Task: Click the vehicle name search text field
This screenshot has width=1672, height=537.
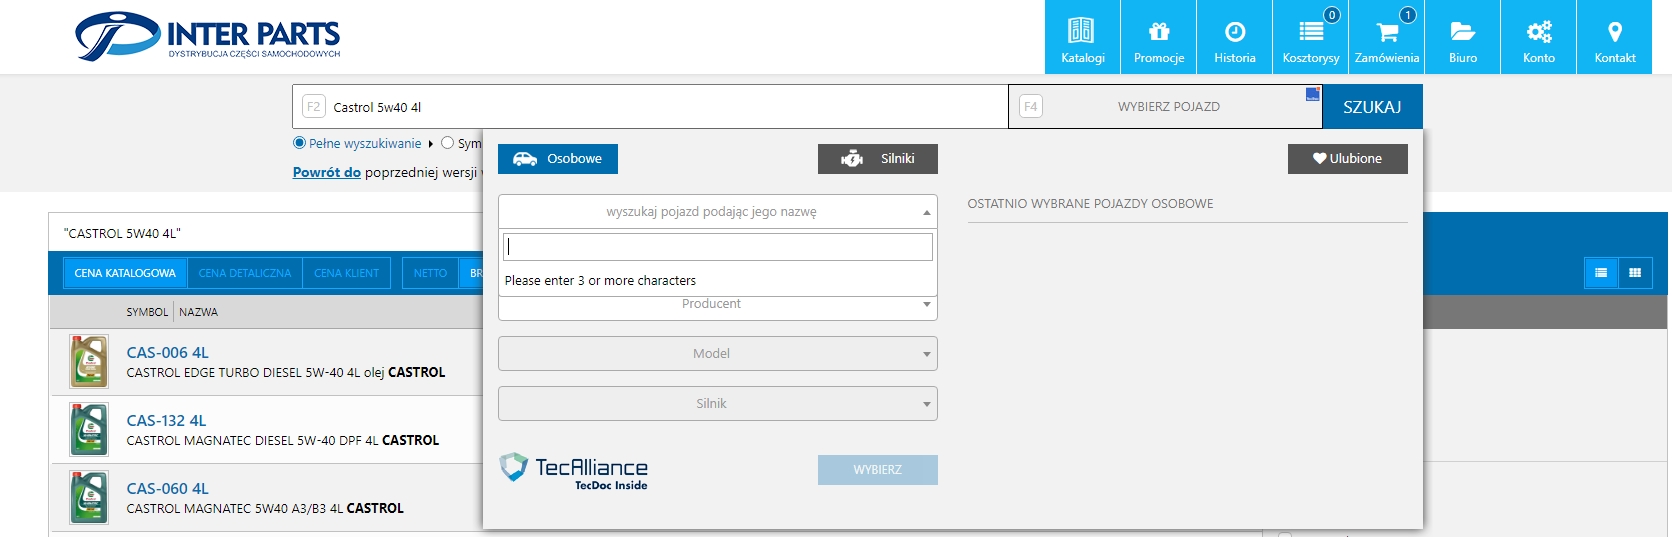Action: coord(717,246)
